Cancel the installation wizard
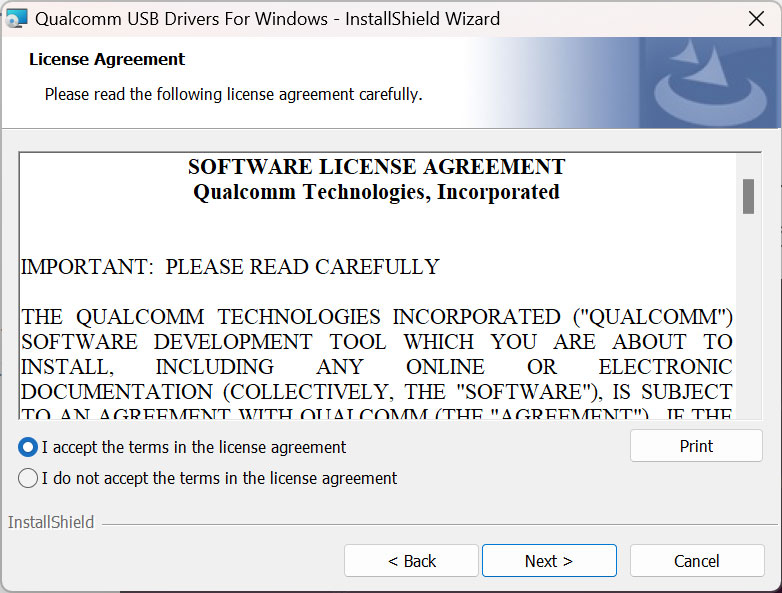Screen dimensions: 782x593 [x=697, y=561]
